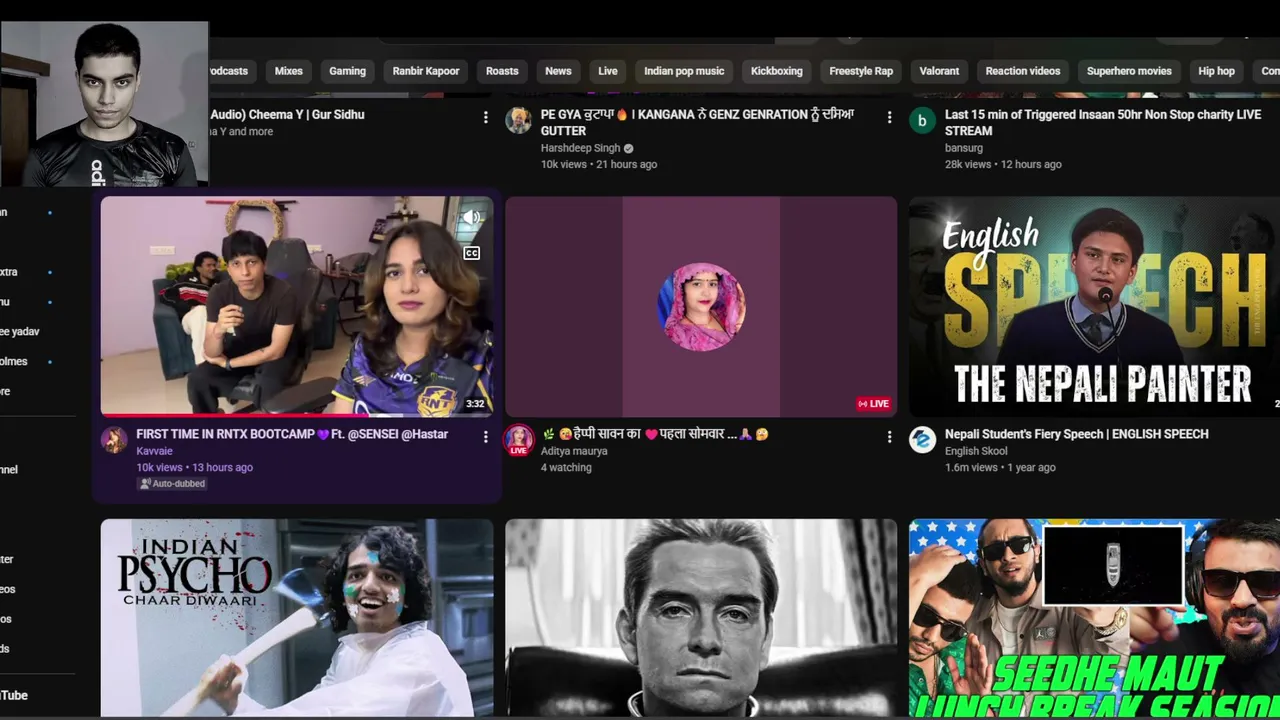Switch to the News chip

tap(558, 71)
